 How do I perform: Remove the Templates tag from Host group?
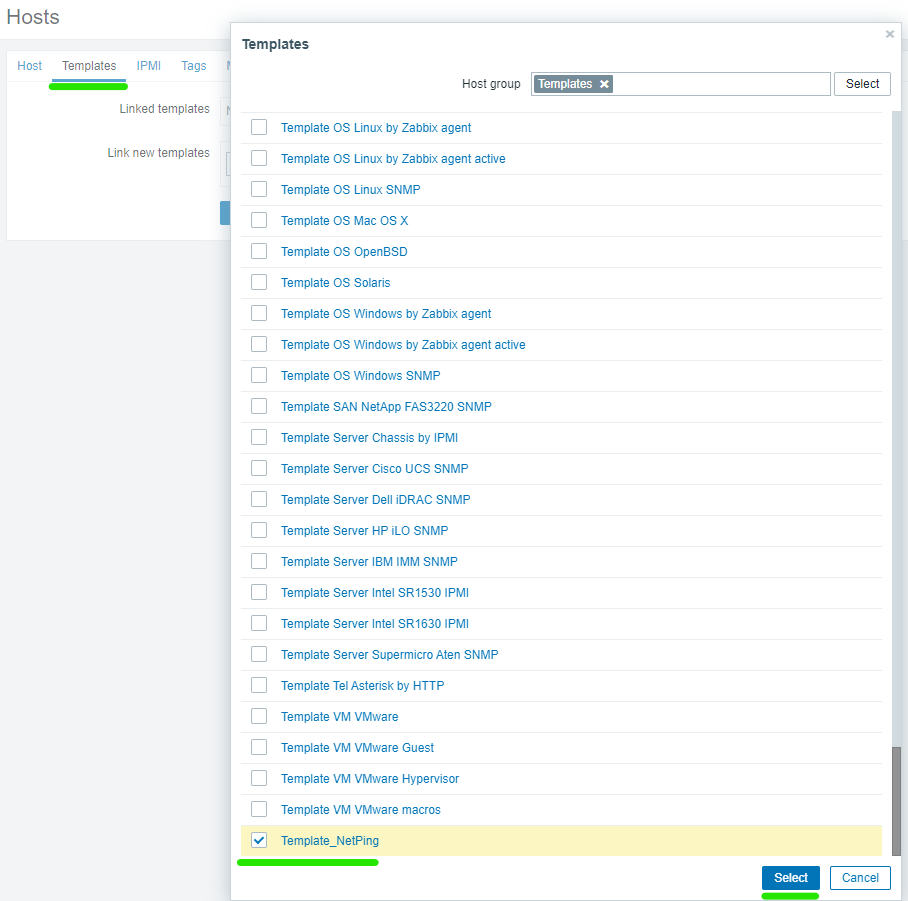(x=604, y=84)
